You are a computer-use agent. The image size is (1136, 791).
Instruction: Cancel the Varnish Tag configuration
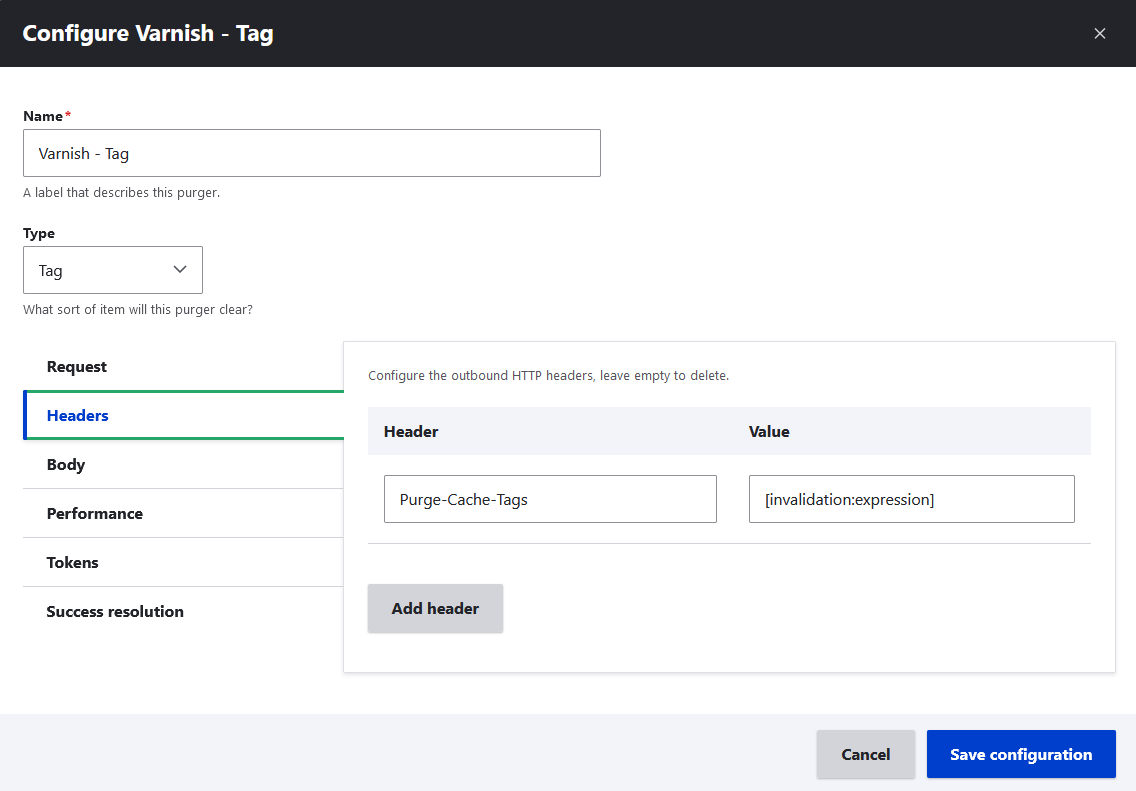click(x=865, y=754)
